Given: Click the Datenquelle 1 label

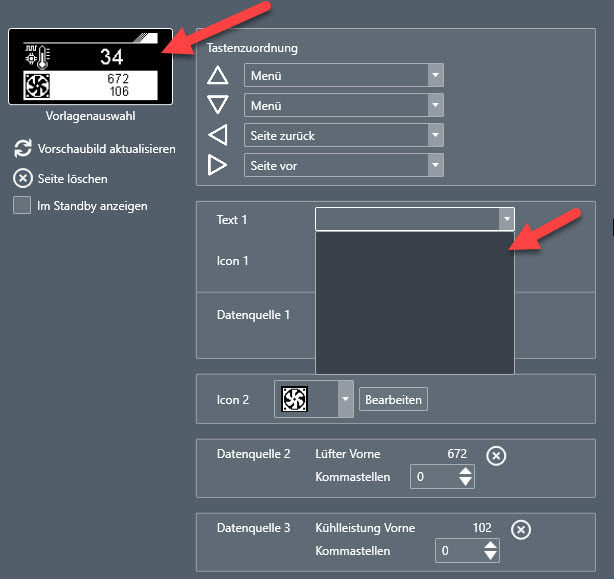Looking at the screenshot, I should click(253, 315).
